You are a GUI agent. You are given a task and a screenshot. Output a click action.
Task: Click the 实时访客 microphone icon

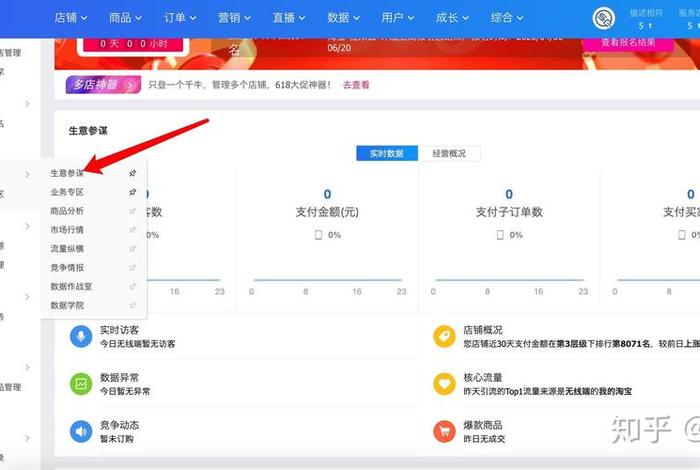[81, 336]
